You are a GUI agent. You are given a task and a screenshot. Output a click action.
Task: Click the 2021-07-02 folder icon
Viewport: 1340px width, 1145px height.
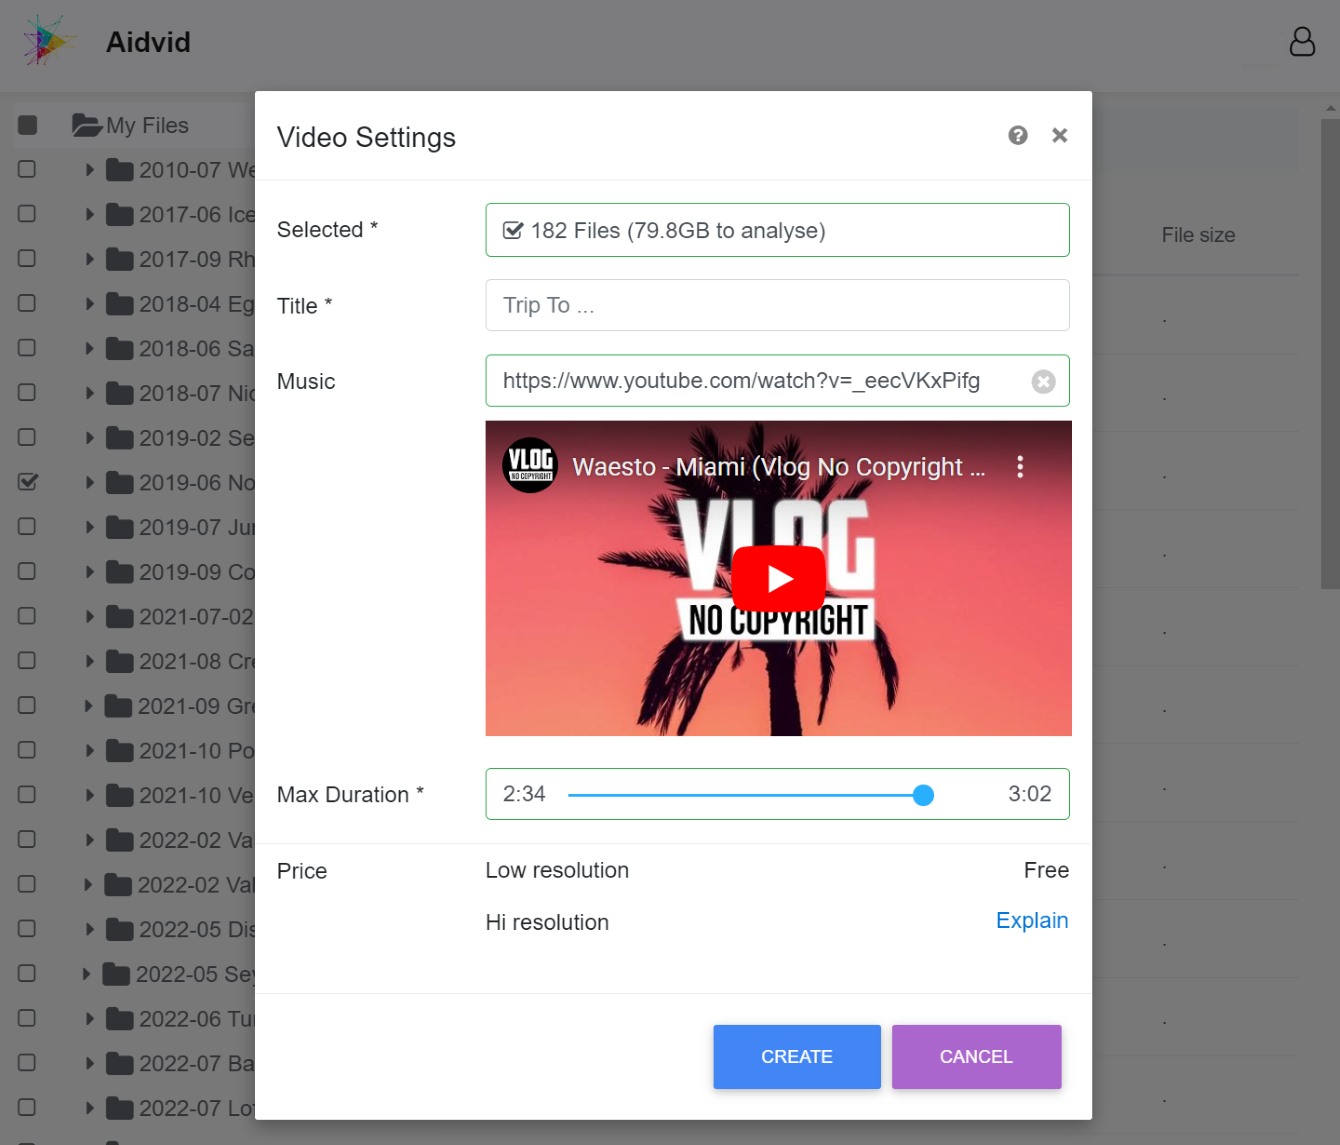click(120, 617)
